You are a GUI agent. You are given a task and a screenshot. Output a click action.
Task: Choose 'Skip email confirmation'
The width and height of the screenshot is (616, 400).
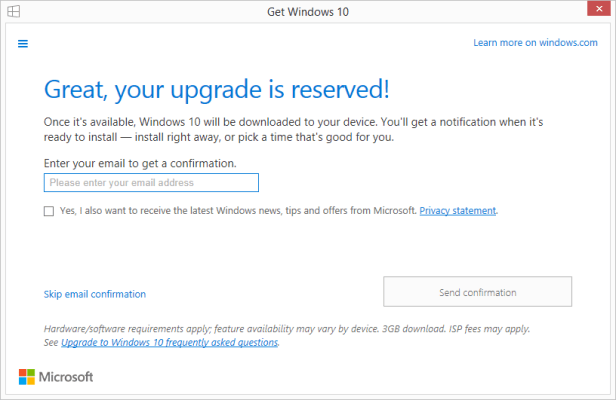click(x=95, y=294)
